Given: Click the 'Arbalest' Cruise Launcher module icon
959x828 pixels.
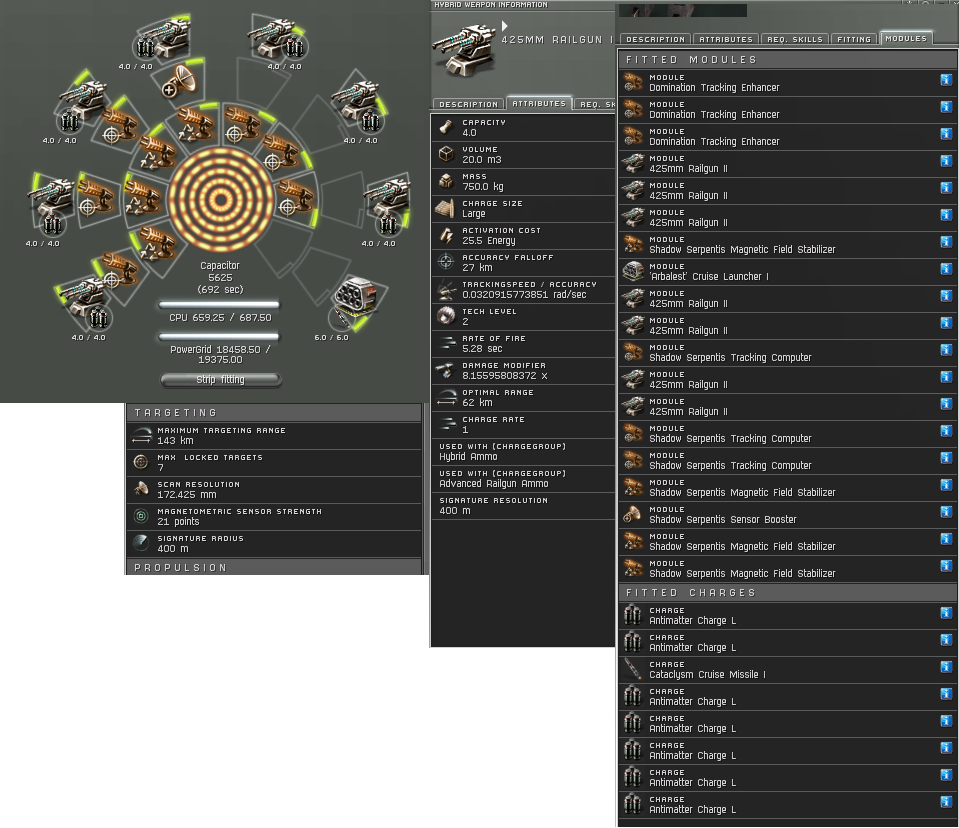Looking at the screenshot, I should [x=633, y=271].
